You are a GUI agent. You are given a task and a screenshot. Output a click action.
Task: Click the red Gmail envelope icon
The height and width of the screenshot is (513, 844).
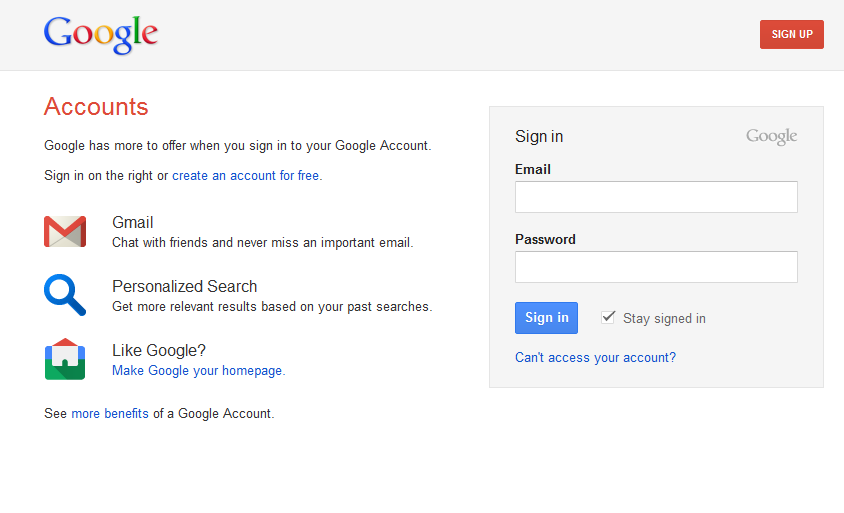coord(65,231)
